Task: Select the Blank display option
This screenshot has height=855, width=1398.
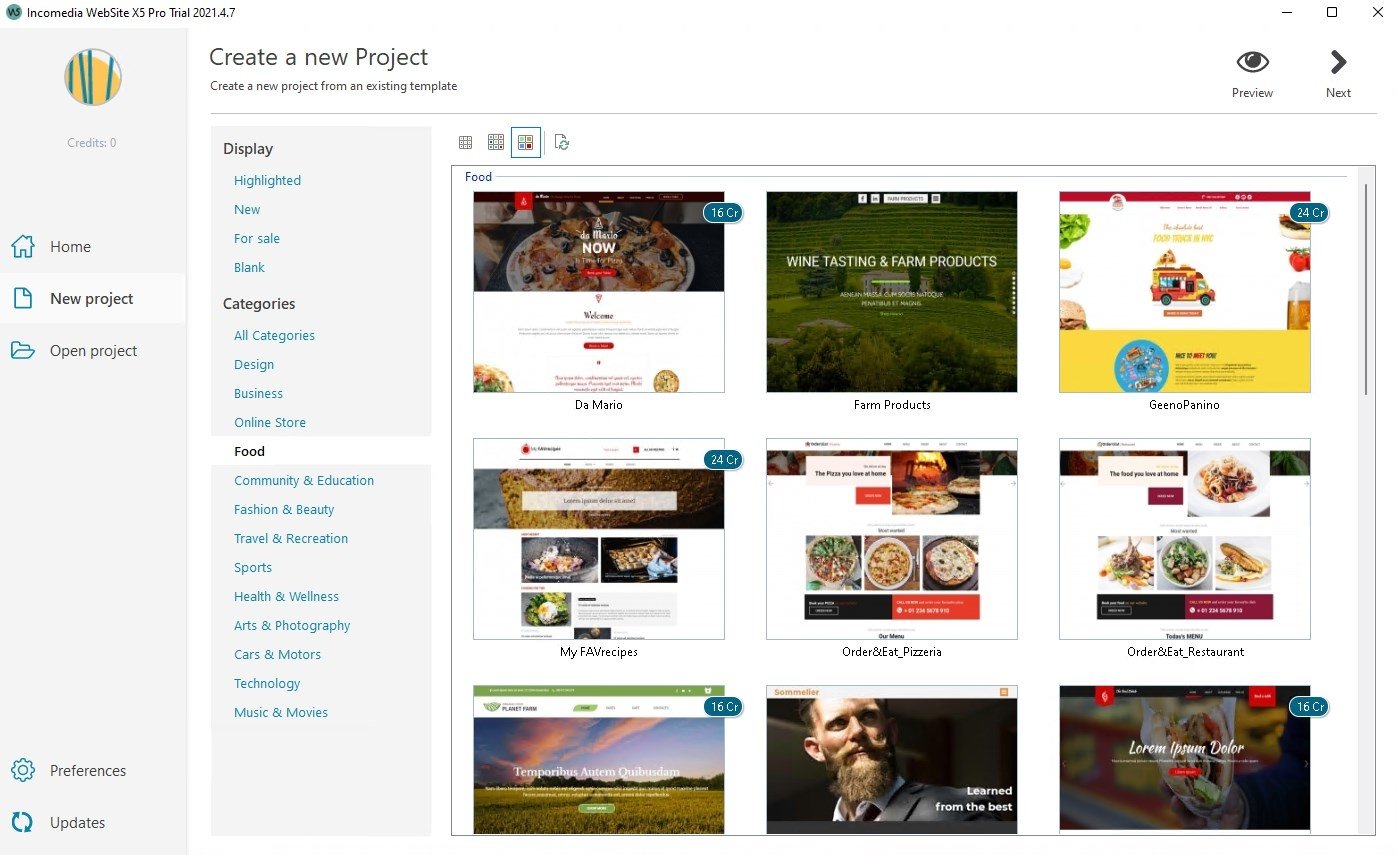Action: 249,267
